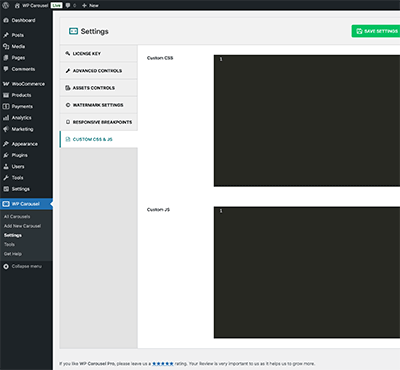400x370 pixels.
Task: Open Watermark Settings tab
Action: [99, 105]
